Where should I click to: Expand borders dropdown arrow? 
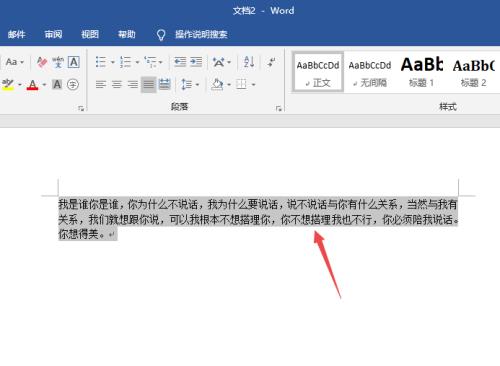point(254,85)
